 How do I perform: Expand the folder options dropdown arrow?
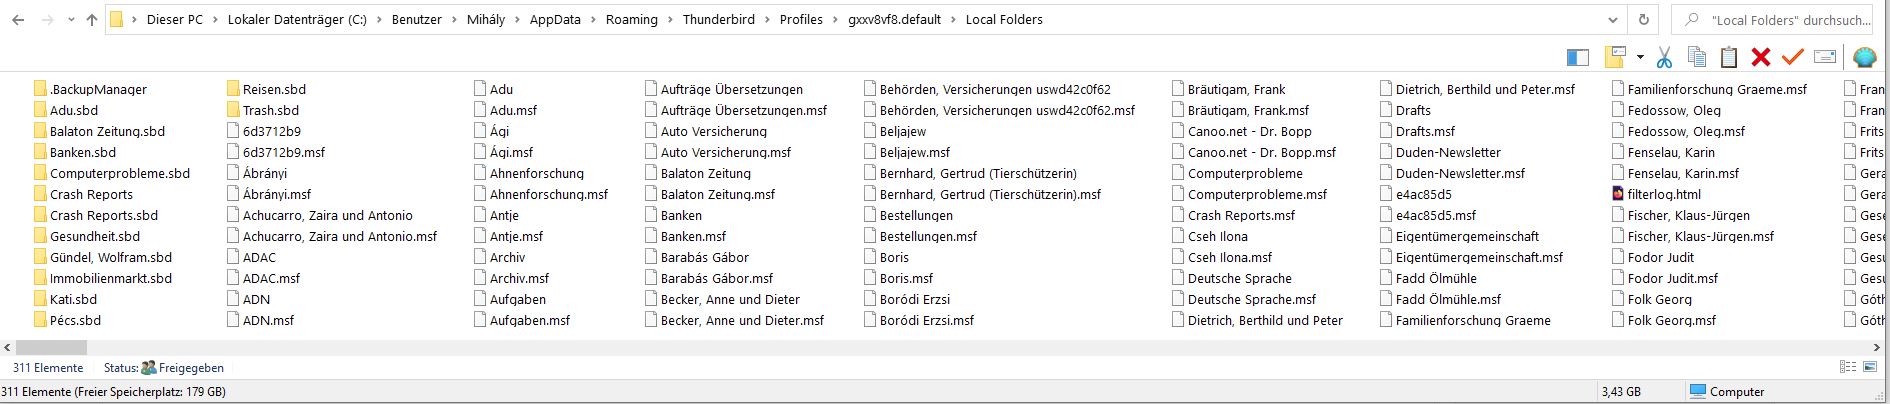(x=1641, y=58)
